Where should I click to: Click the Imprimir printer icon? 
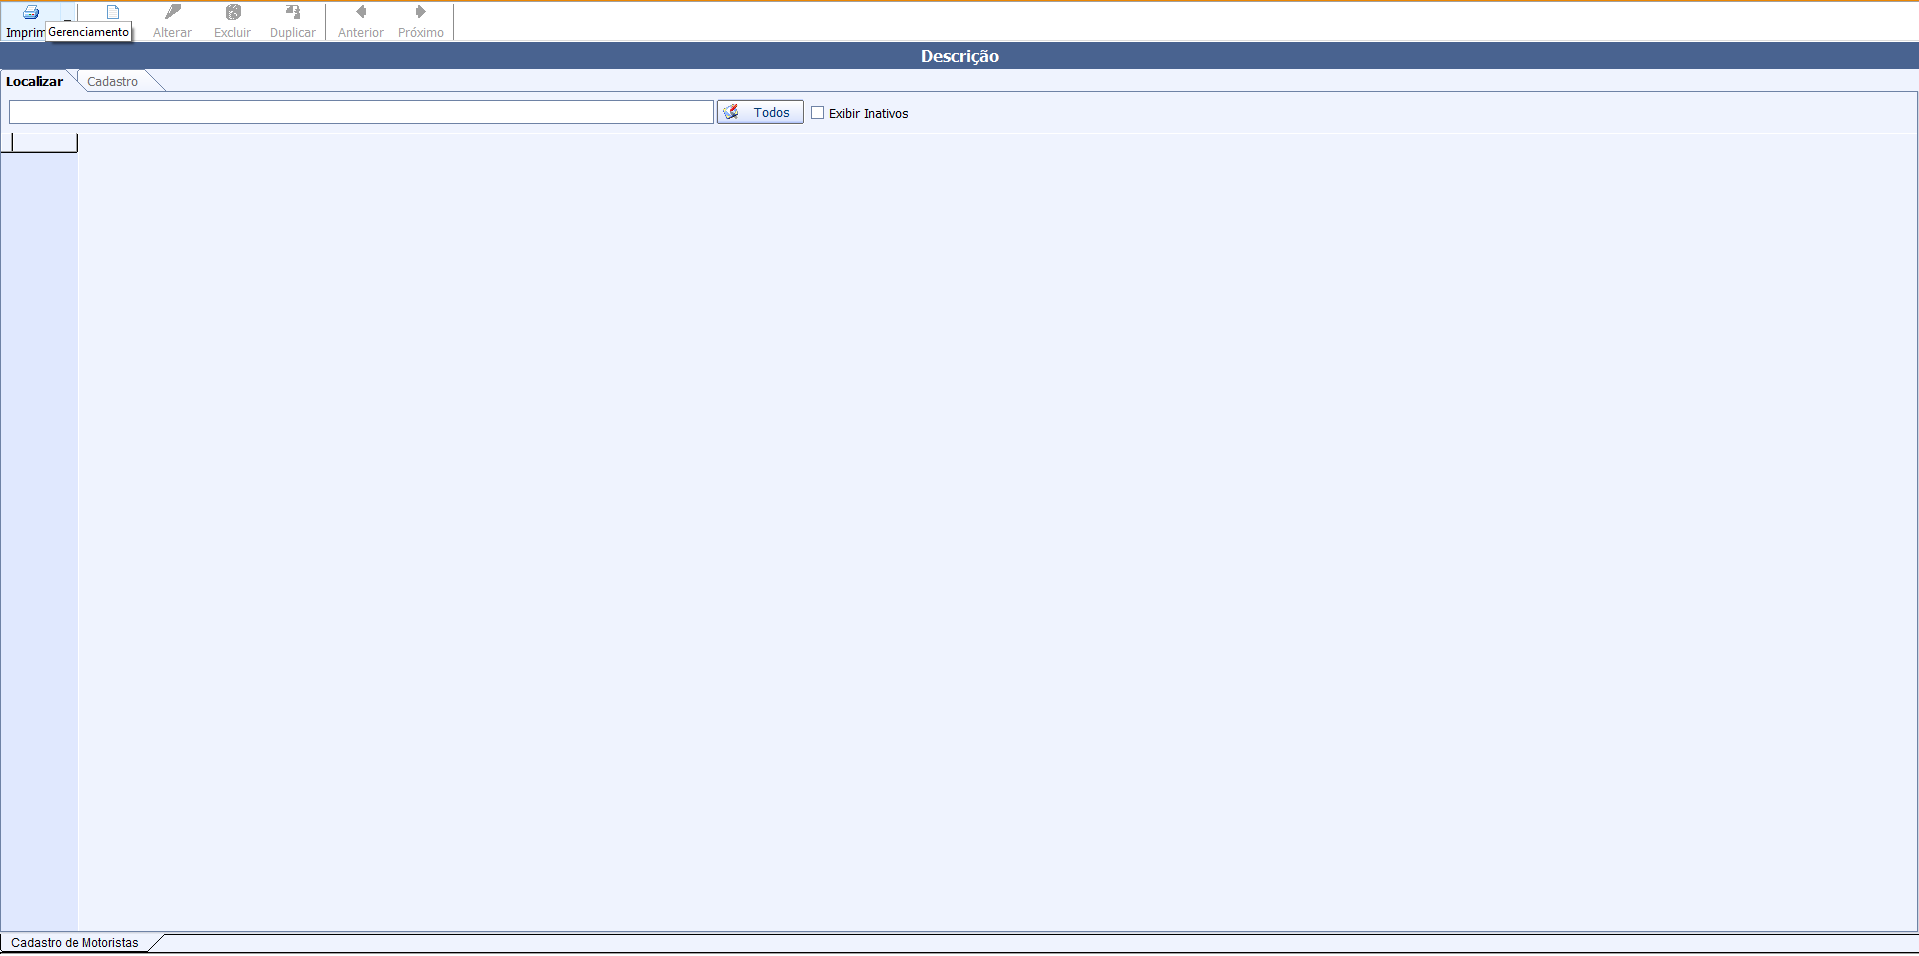[x=30, y=13]
